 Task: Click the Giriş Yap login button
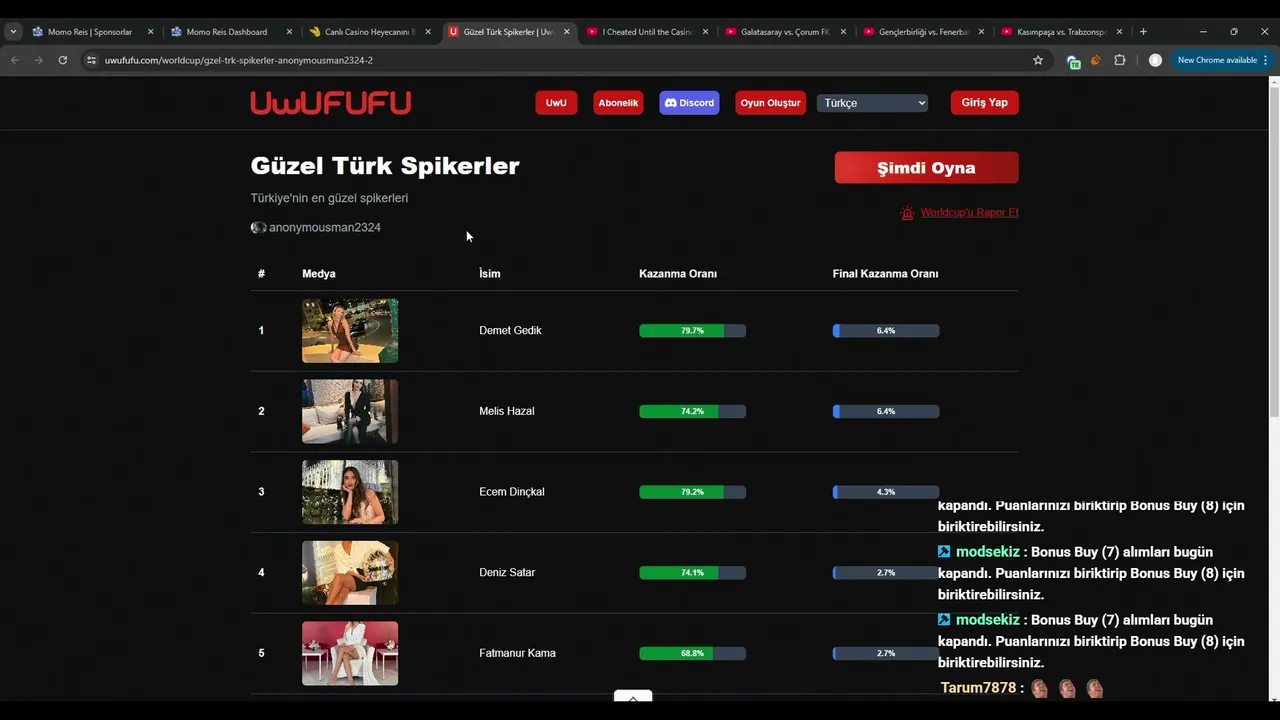click(984, 103)
